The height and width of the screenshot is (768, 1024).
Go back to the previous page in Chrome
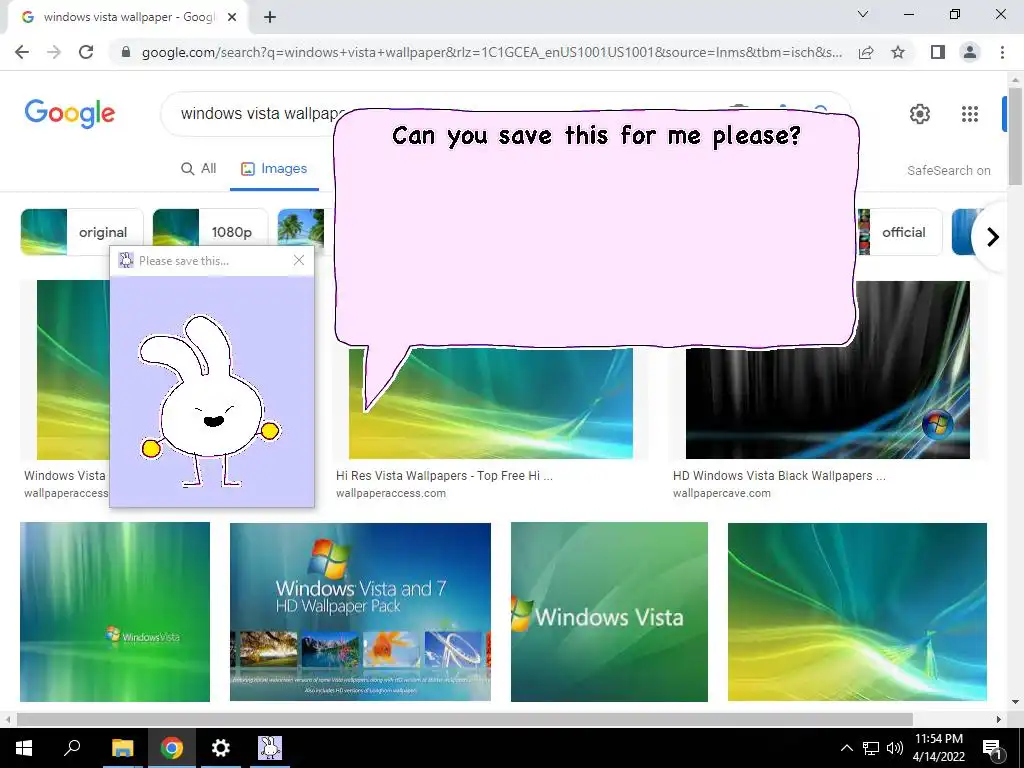tap(22, 52)
